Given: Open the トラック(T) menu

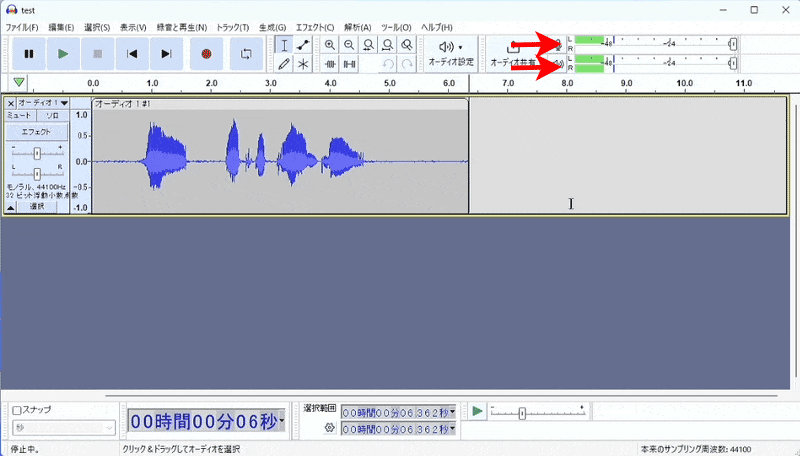Looking at the screenshot, I should click(x=233, y=27).
